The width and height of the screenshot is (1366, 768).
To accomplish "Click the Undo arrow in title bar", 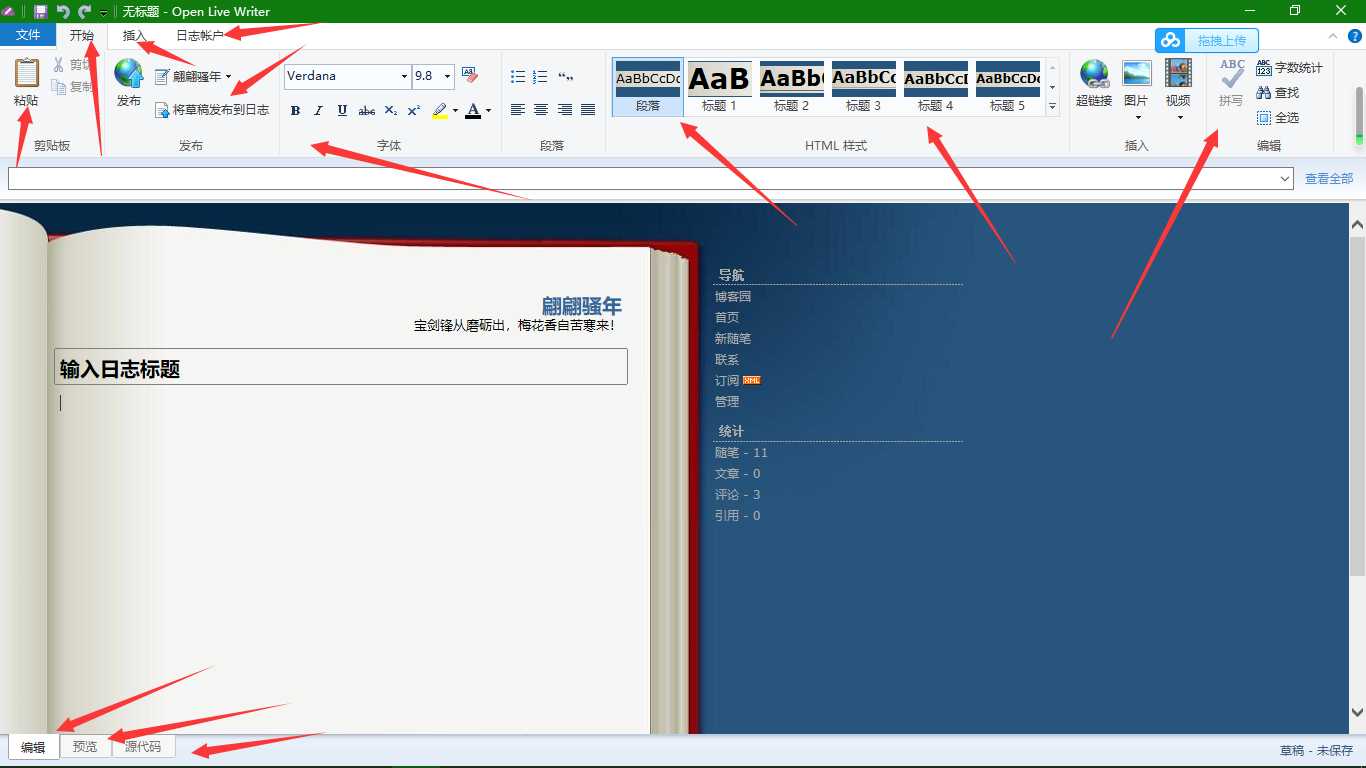I will [63, 11].
